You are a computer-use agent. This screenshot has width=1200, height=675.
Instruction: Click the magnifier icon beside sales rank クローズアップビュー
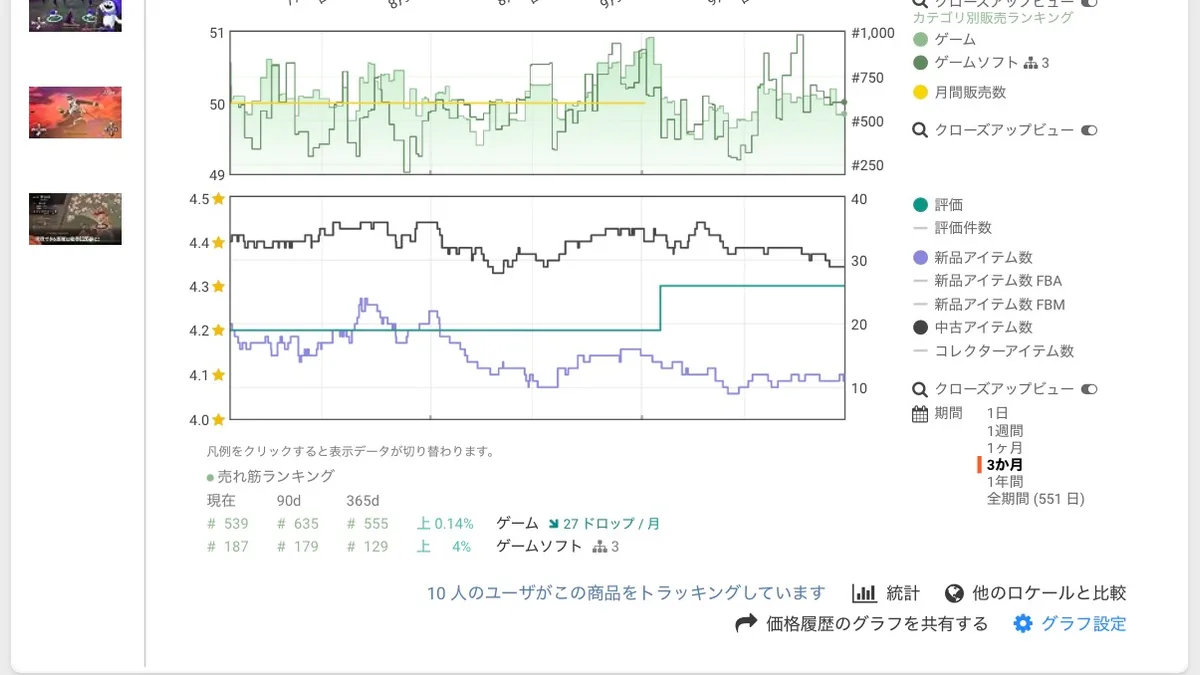pyautogui.click(x=920, y=130)
